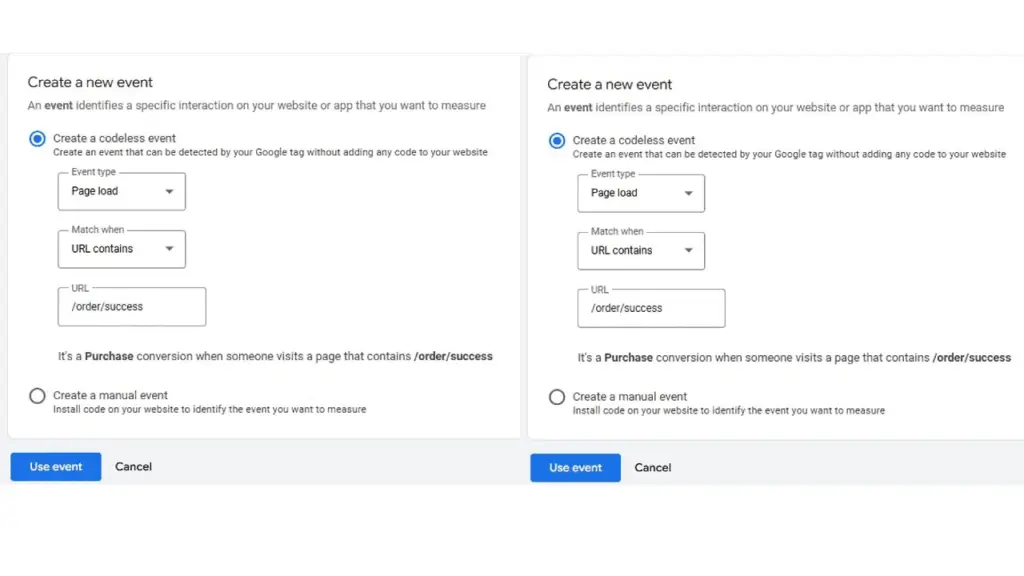The width and height of the screenshot is (1024, 576).
Task: Click the Install code description in left dialog
Action: (209, 409)
